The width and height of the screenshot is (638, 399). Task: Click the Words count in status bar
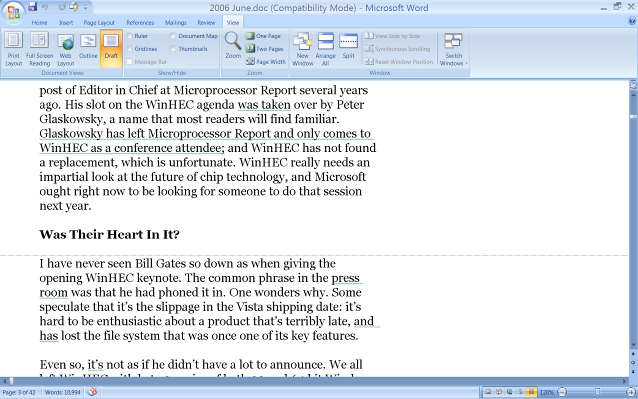click(x=62, y=392)
